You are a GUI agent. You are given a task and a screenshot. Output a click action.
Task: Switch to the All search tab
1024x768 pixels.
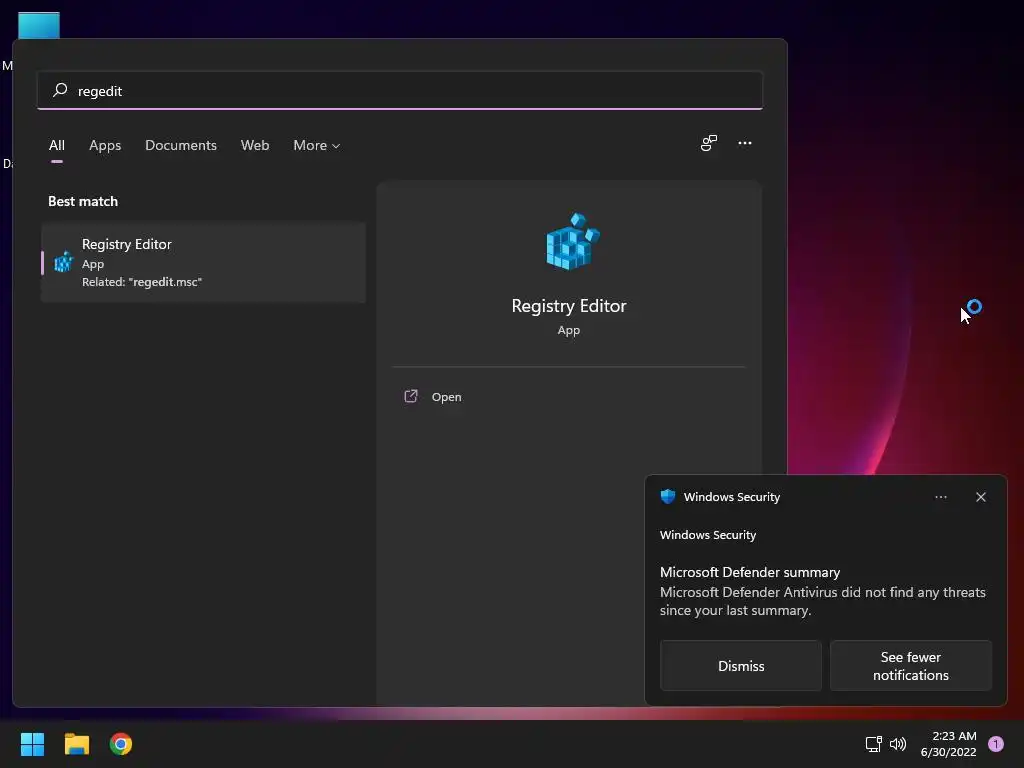tap(57, 145)
